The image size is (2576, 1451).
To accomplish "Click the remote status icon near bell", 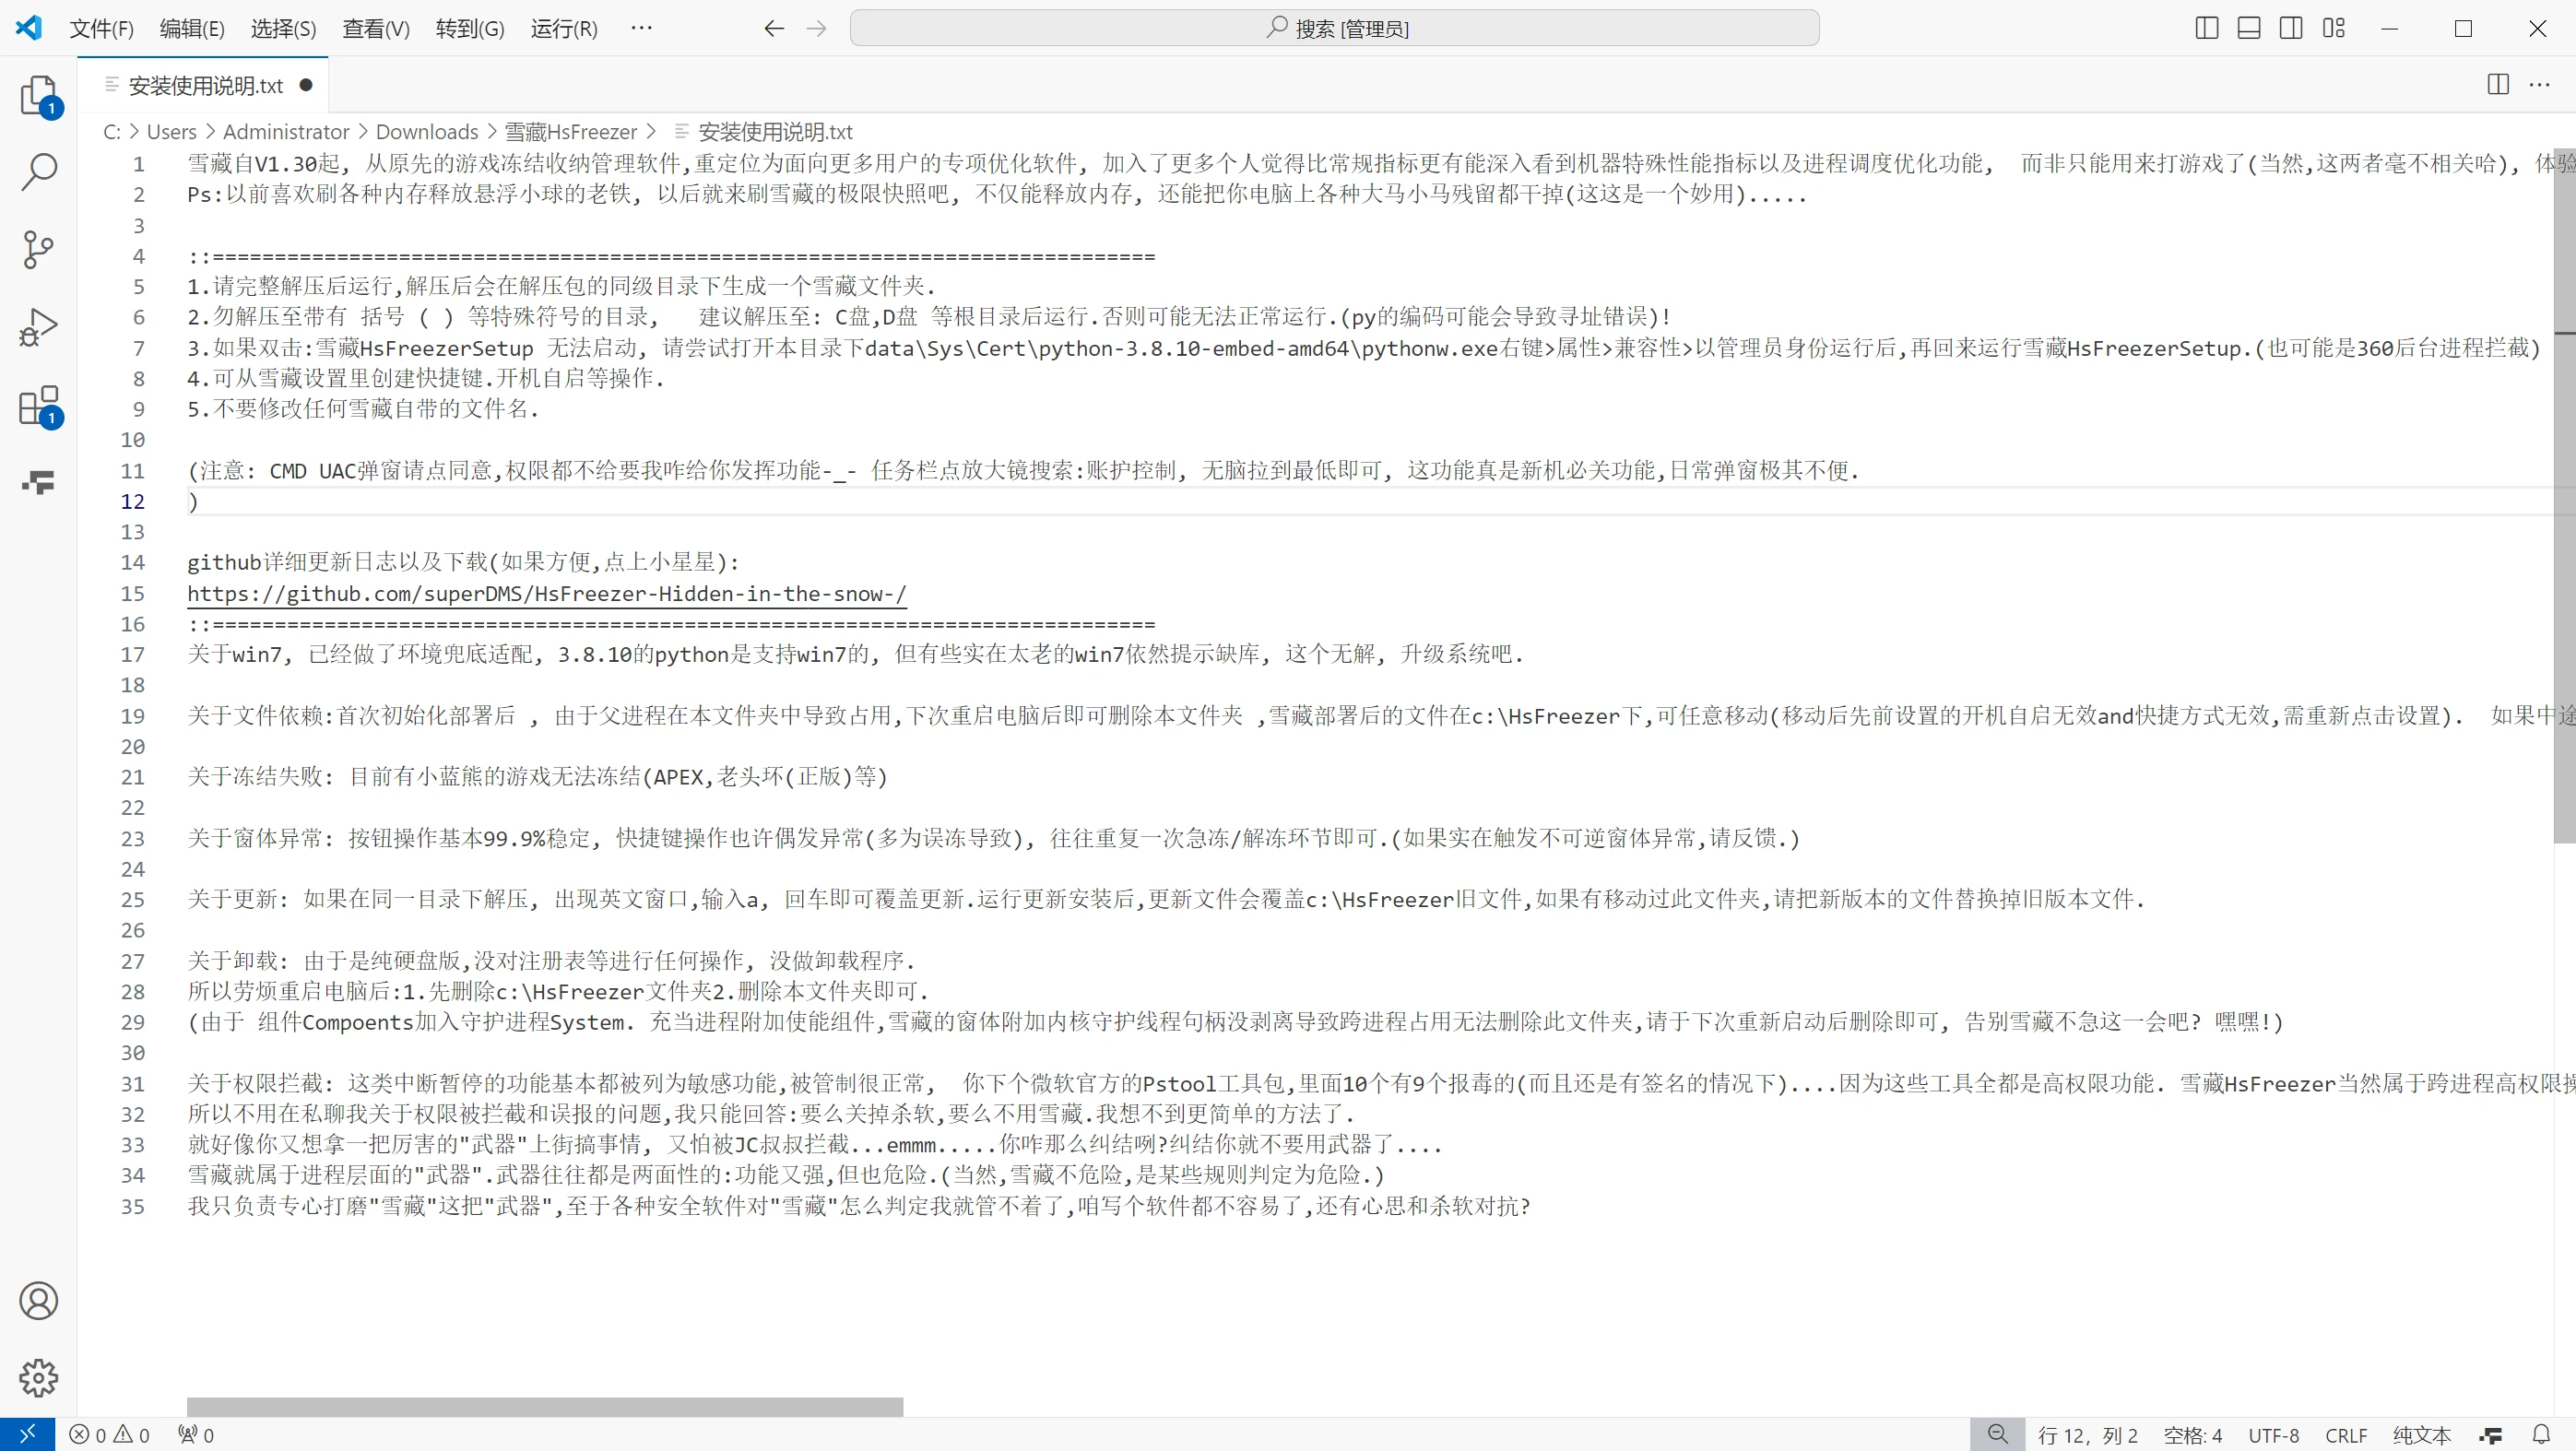I will tap(2491, 1435).
